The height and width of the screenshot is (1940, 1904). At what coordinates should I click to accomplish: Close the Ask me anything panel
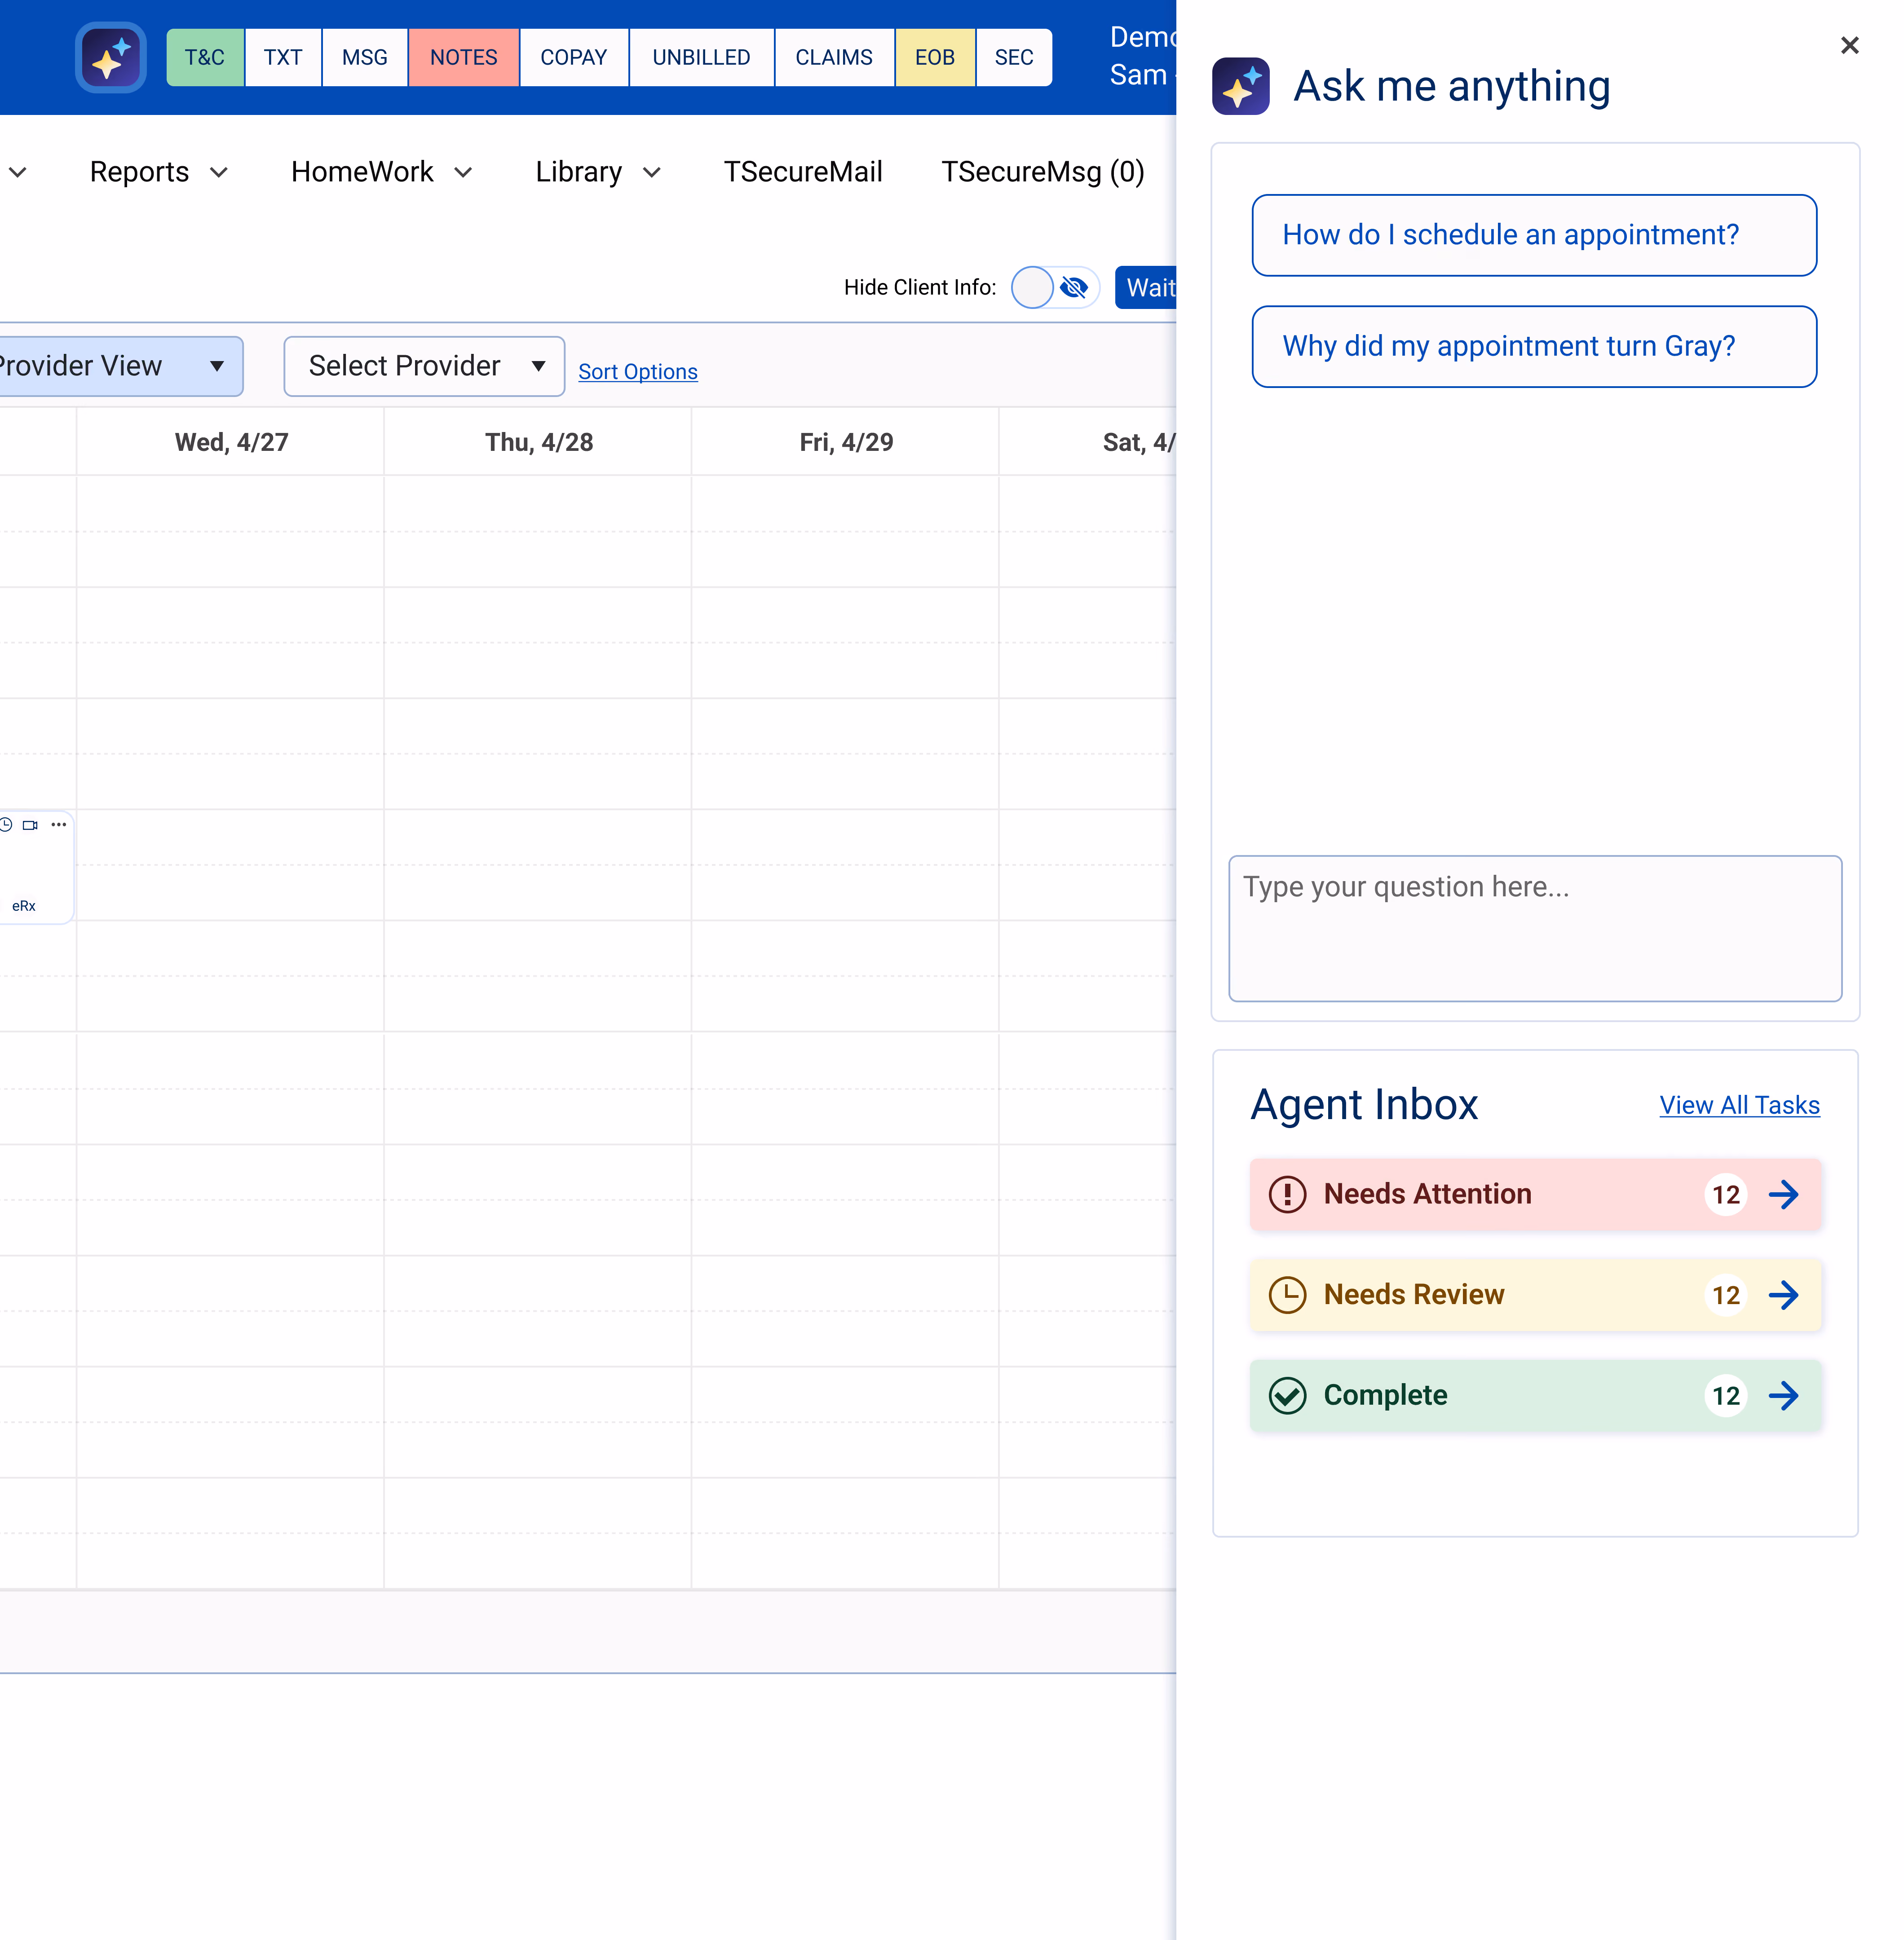(x=1849, y=45)
